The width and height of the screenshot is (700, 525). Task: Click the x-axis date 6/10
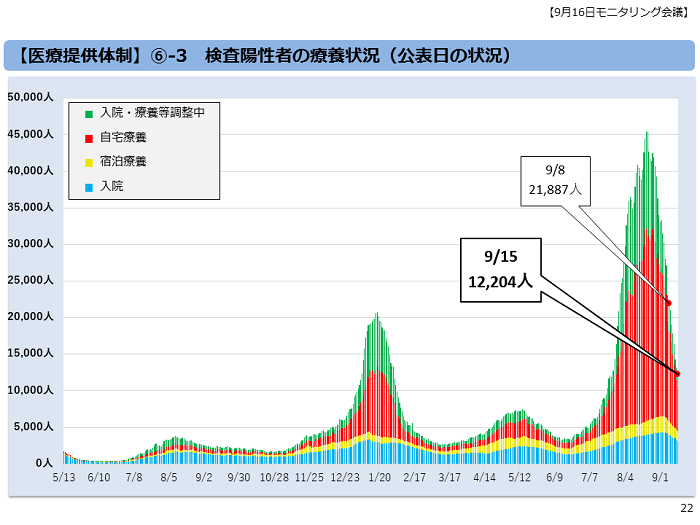[x=99, y=478]
